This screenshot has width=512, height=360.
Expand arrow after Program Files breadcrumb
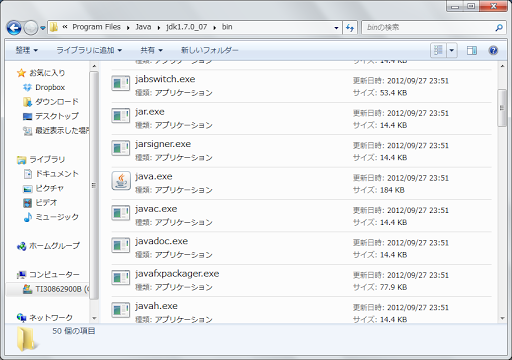(128, 27)
